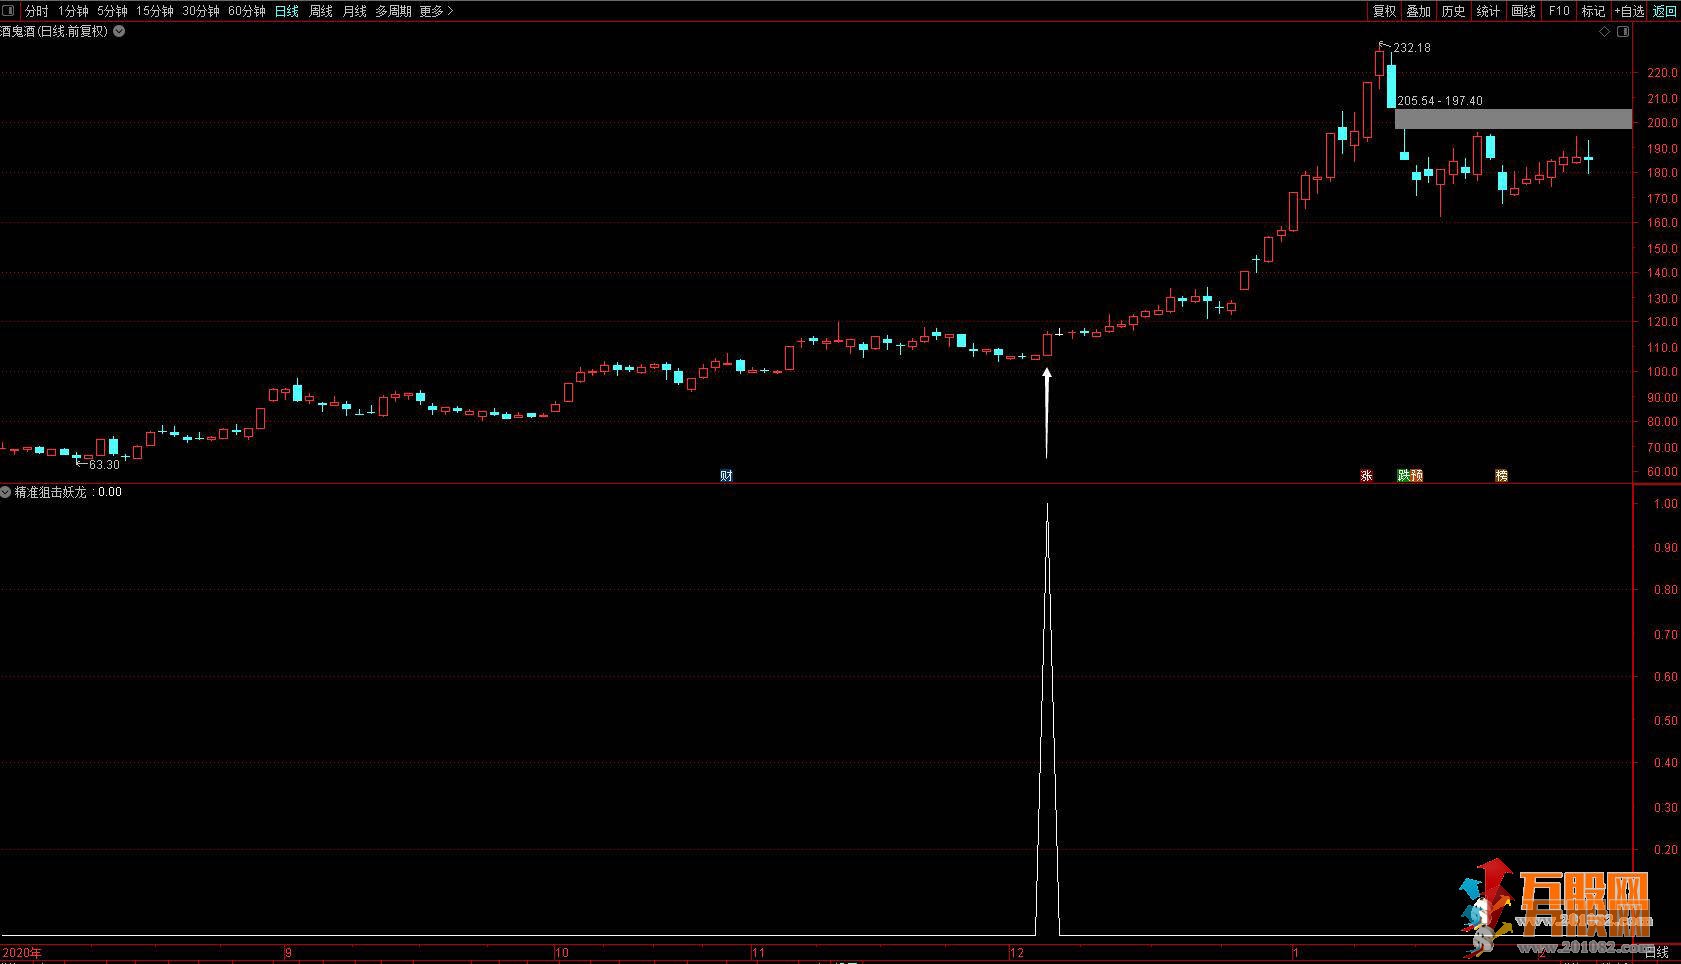Image resolution: width=1681 pixels, height=964 pixels.
Task: Click the 跌 marker below candles
Action: tap(1404, 476)
